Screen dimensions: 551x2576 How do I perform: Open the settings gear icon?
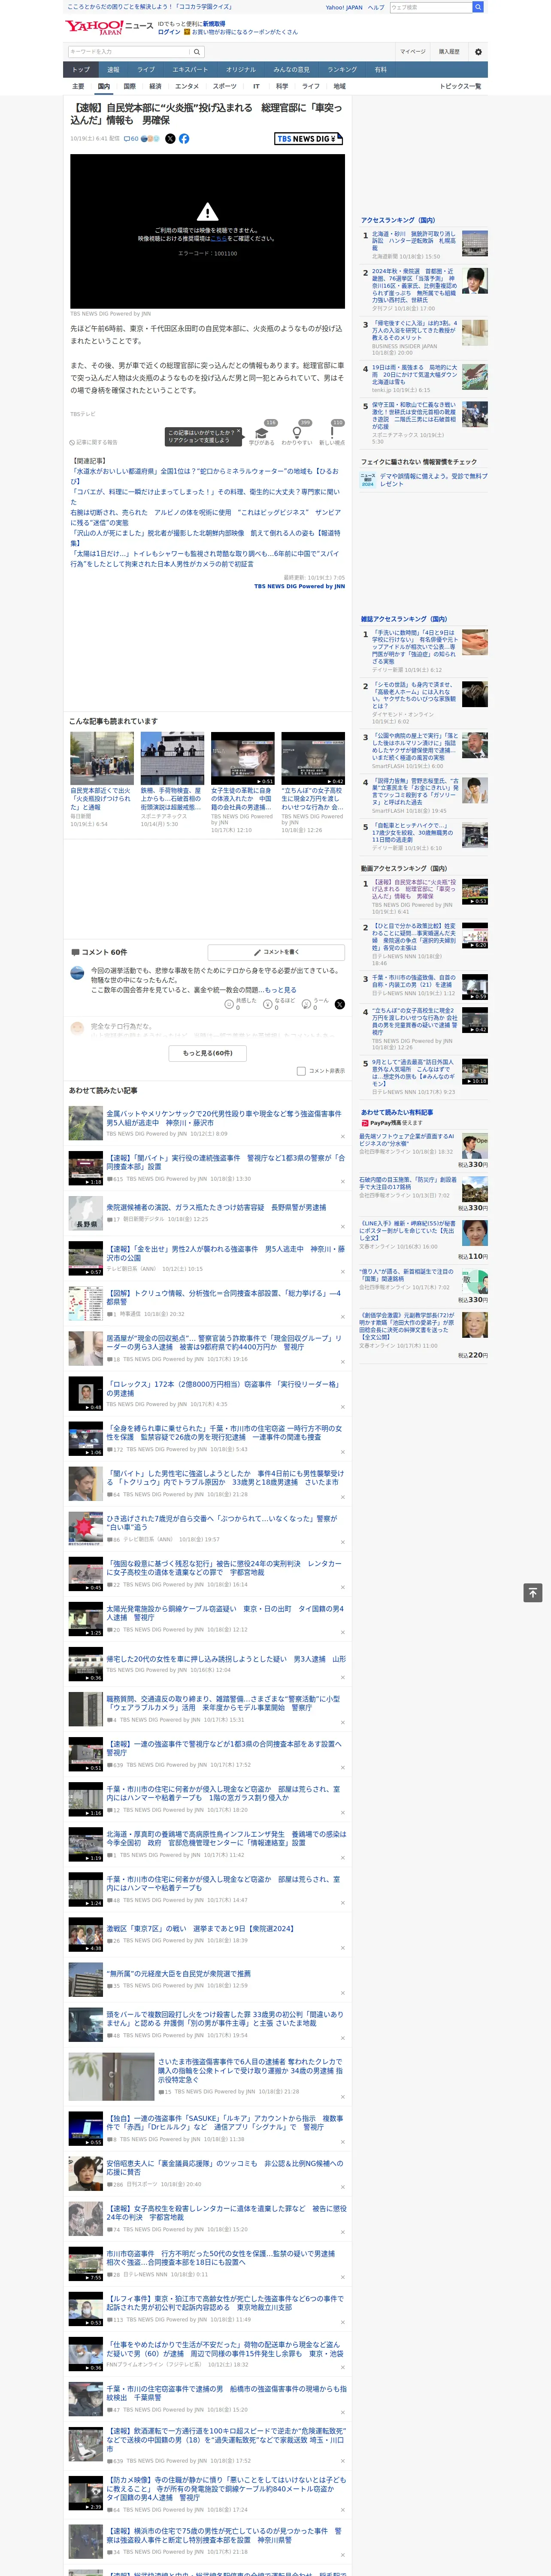[478, 51]
